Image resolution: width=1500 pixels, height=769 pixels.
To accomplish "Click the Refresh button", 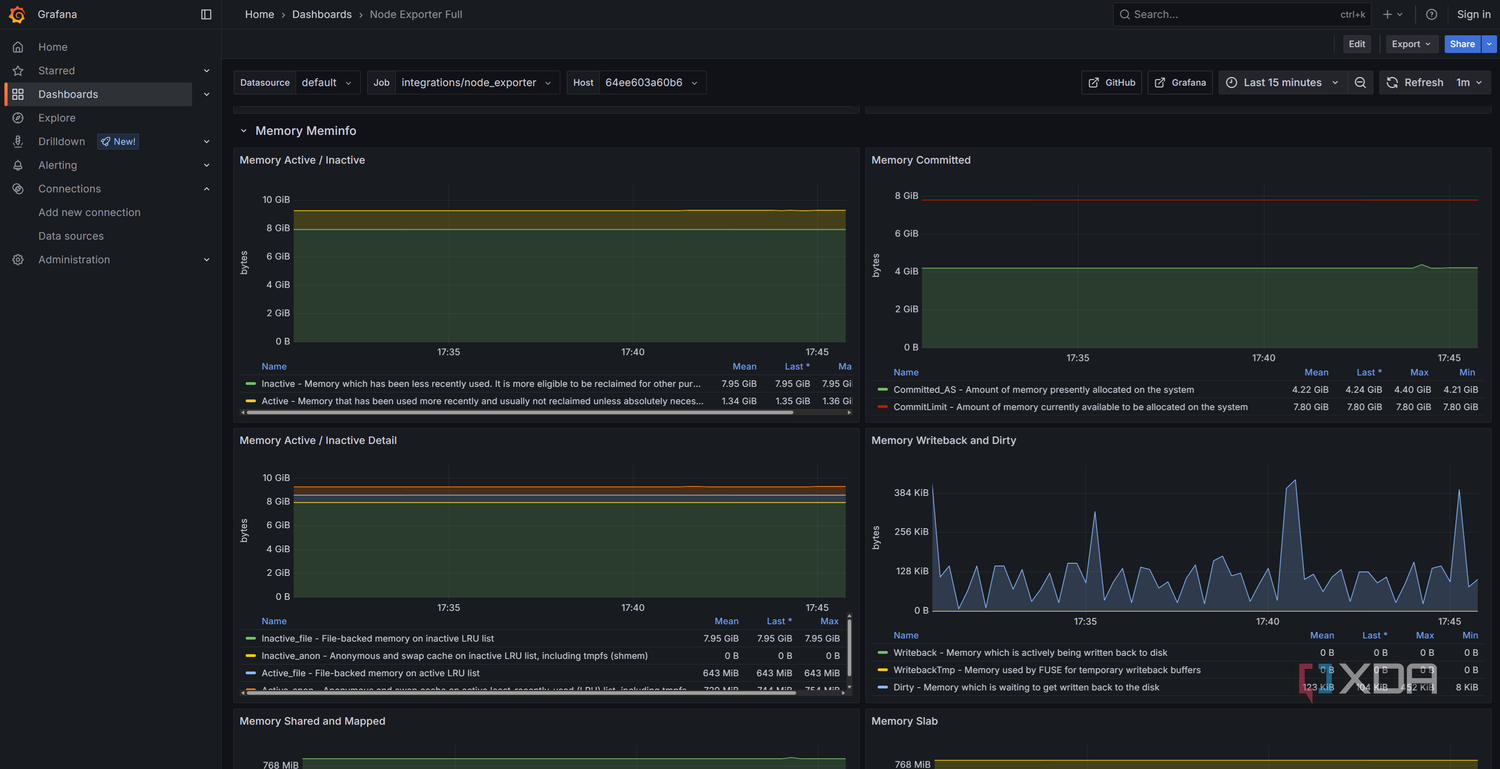I will pyautogui.click(x=1414, y=83).
